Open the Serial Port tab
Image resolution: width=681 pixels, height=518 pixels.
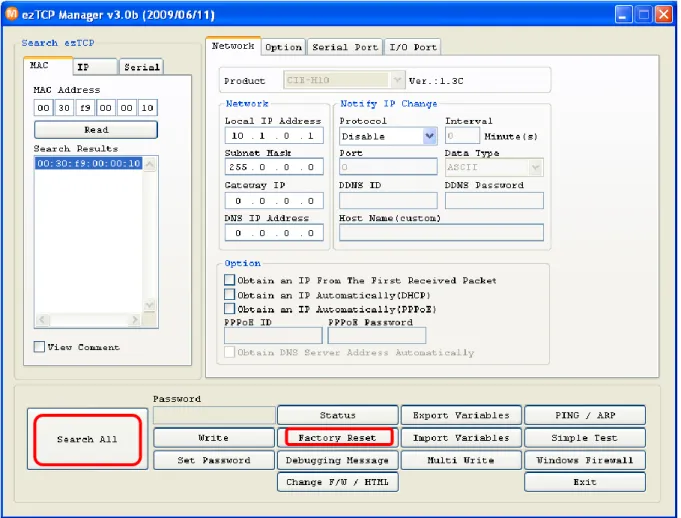345,47
